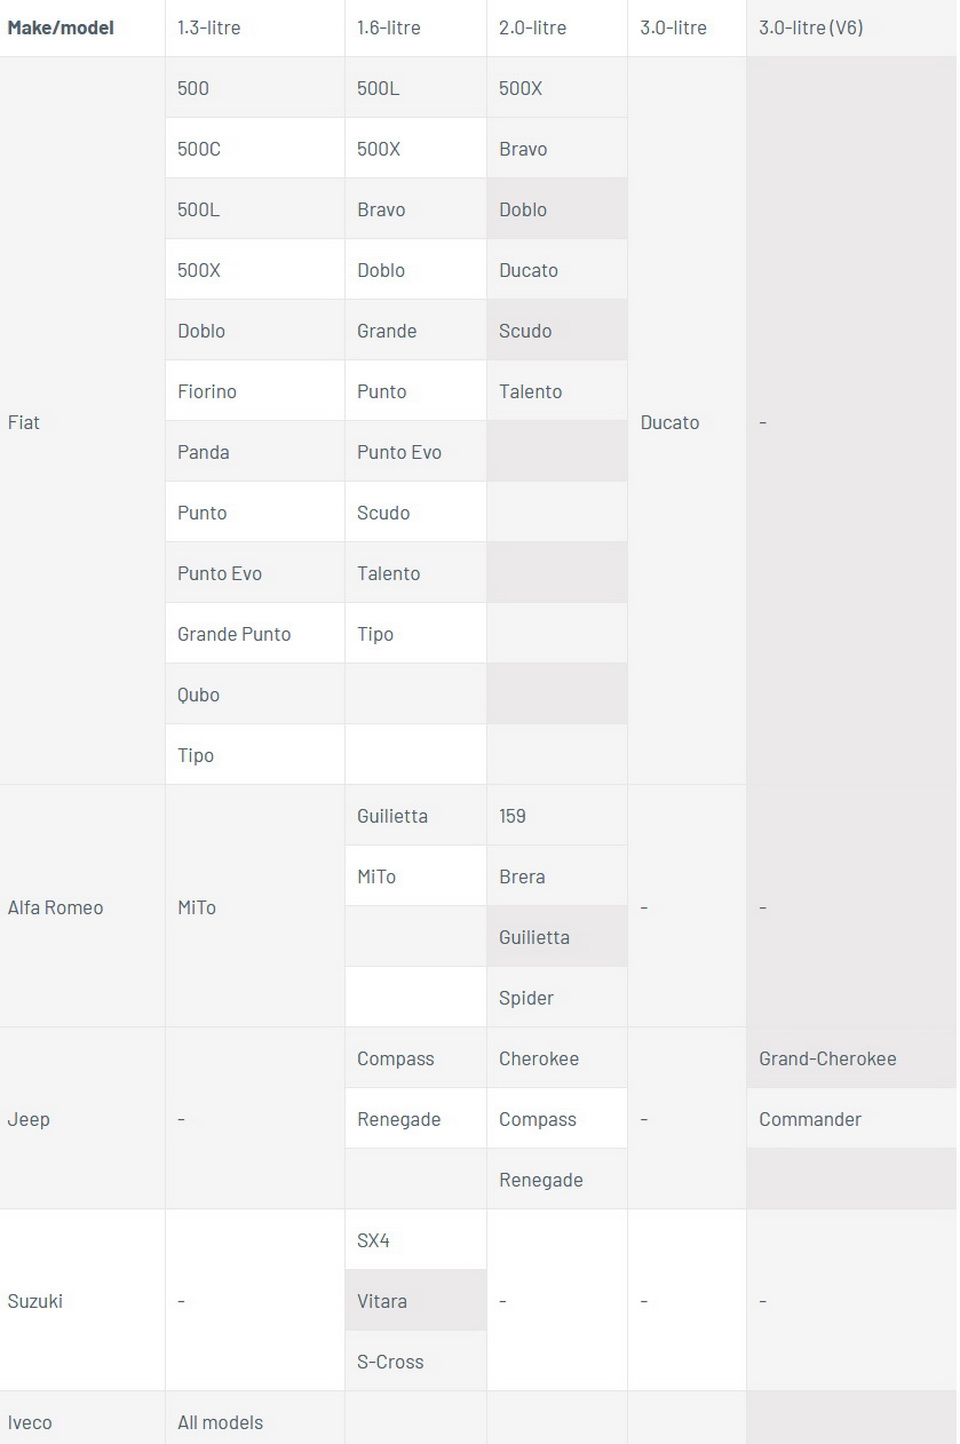Click the Panda model cell

(203, 452)
